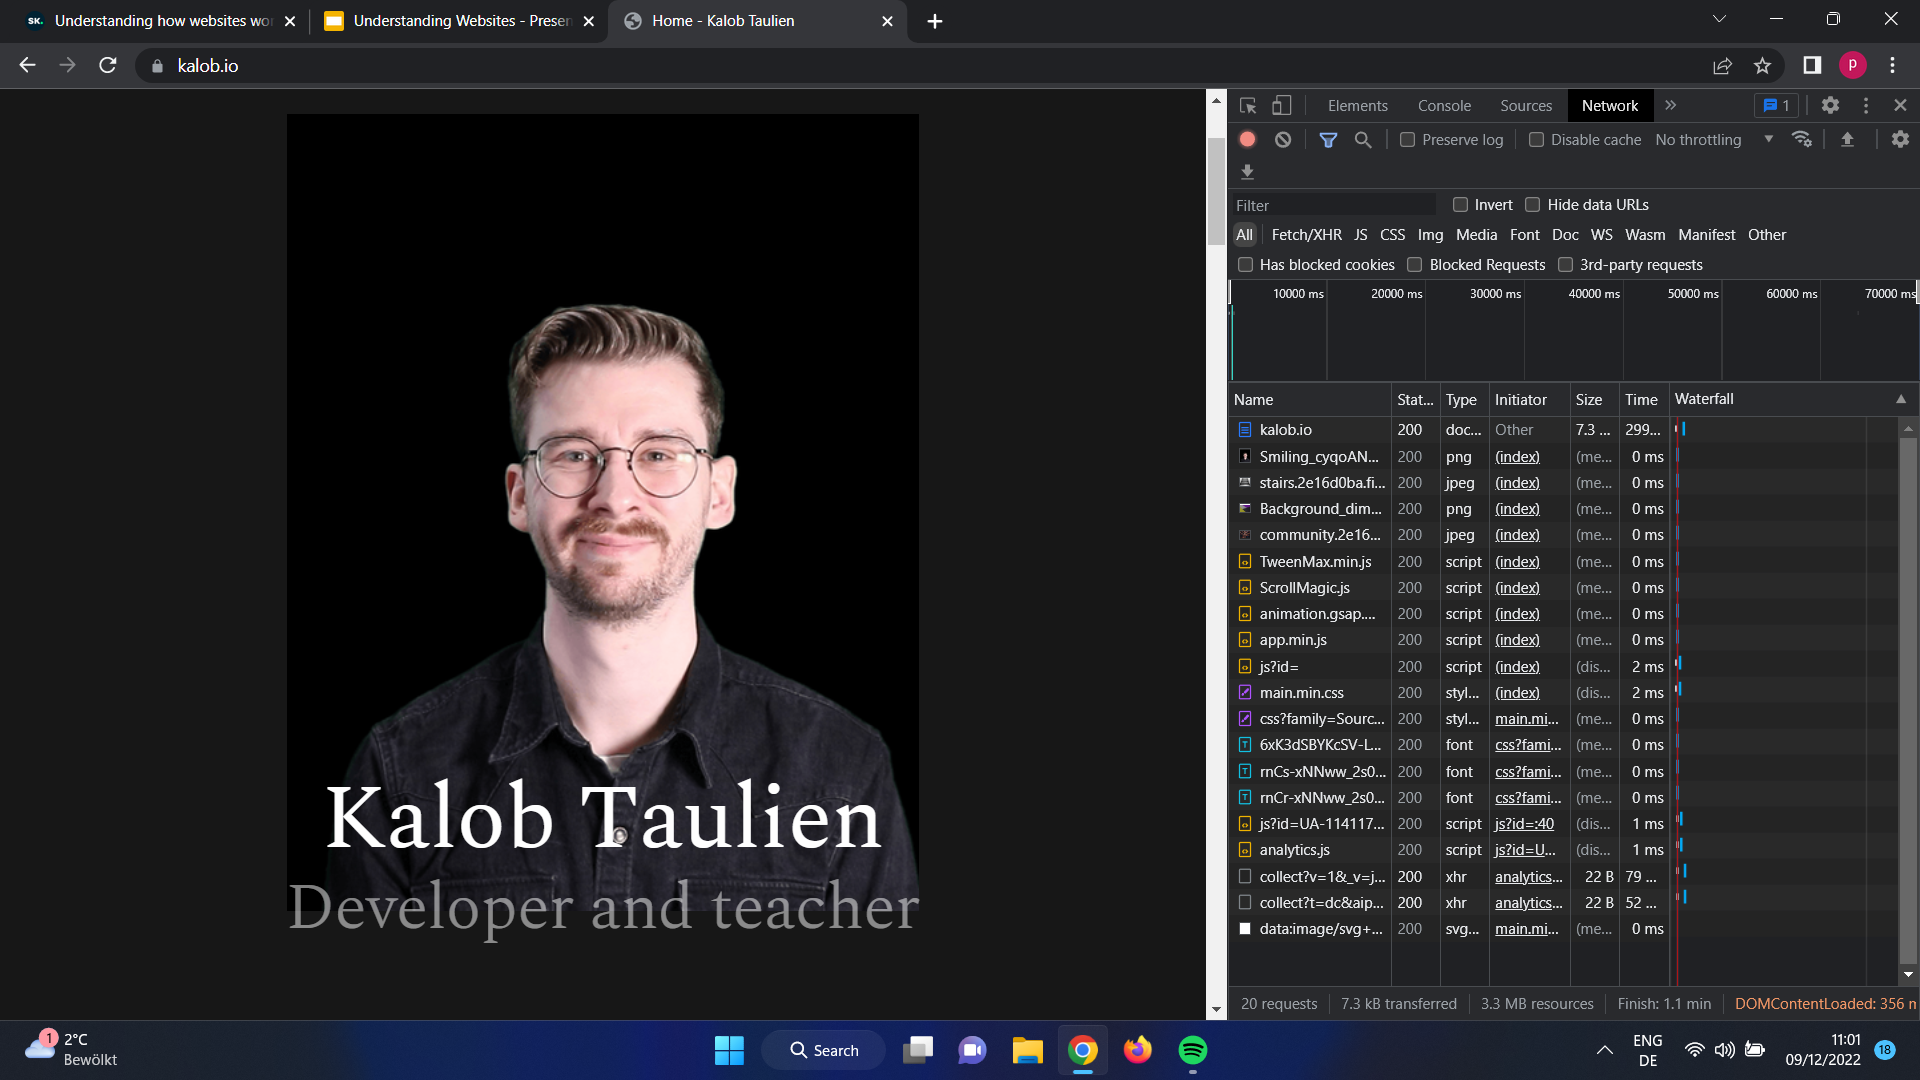
Task: Open the DevTools customize three-dot menu
Action: (1866, 106)
